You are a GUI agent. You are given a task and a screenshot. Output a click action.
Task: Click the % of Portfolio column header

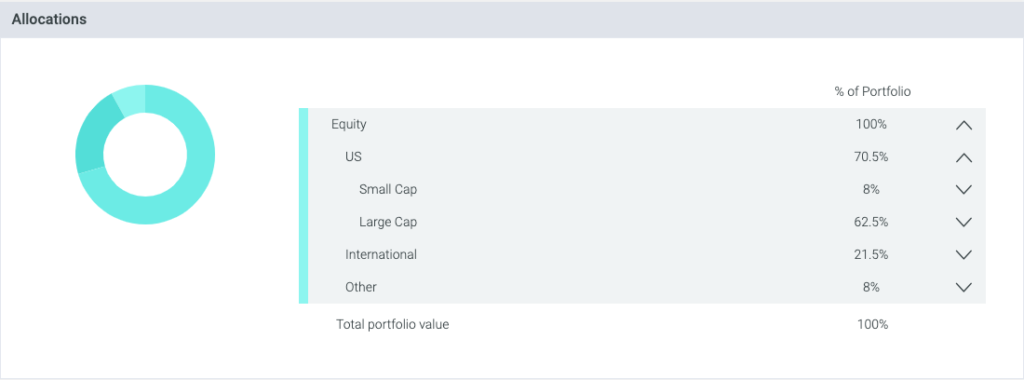point(872,92)
